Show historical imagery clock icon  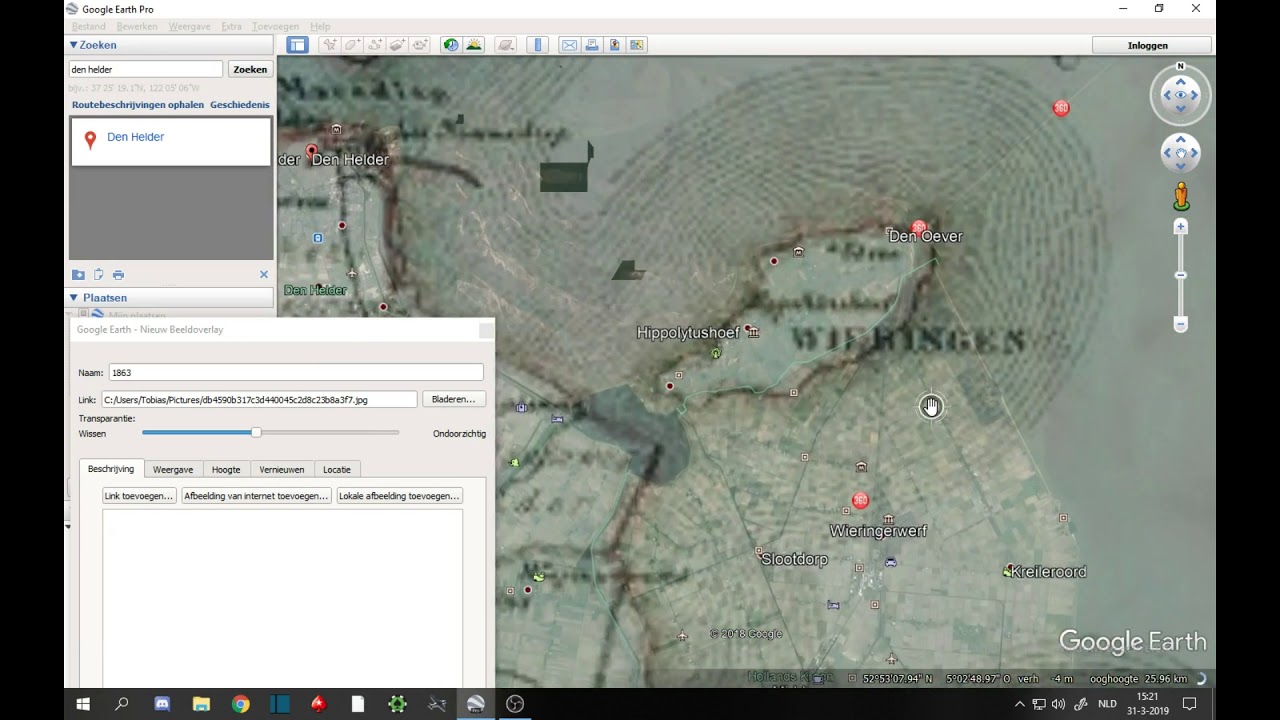pyautogui.click(x=451, y=45)
